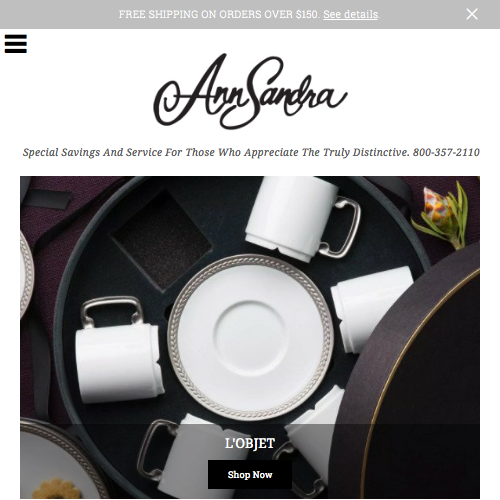Click the free shipping announcement text
This screenshot has width=500, height=500.
coord(219,14)
